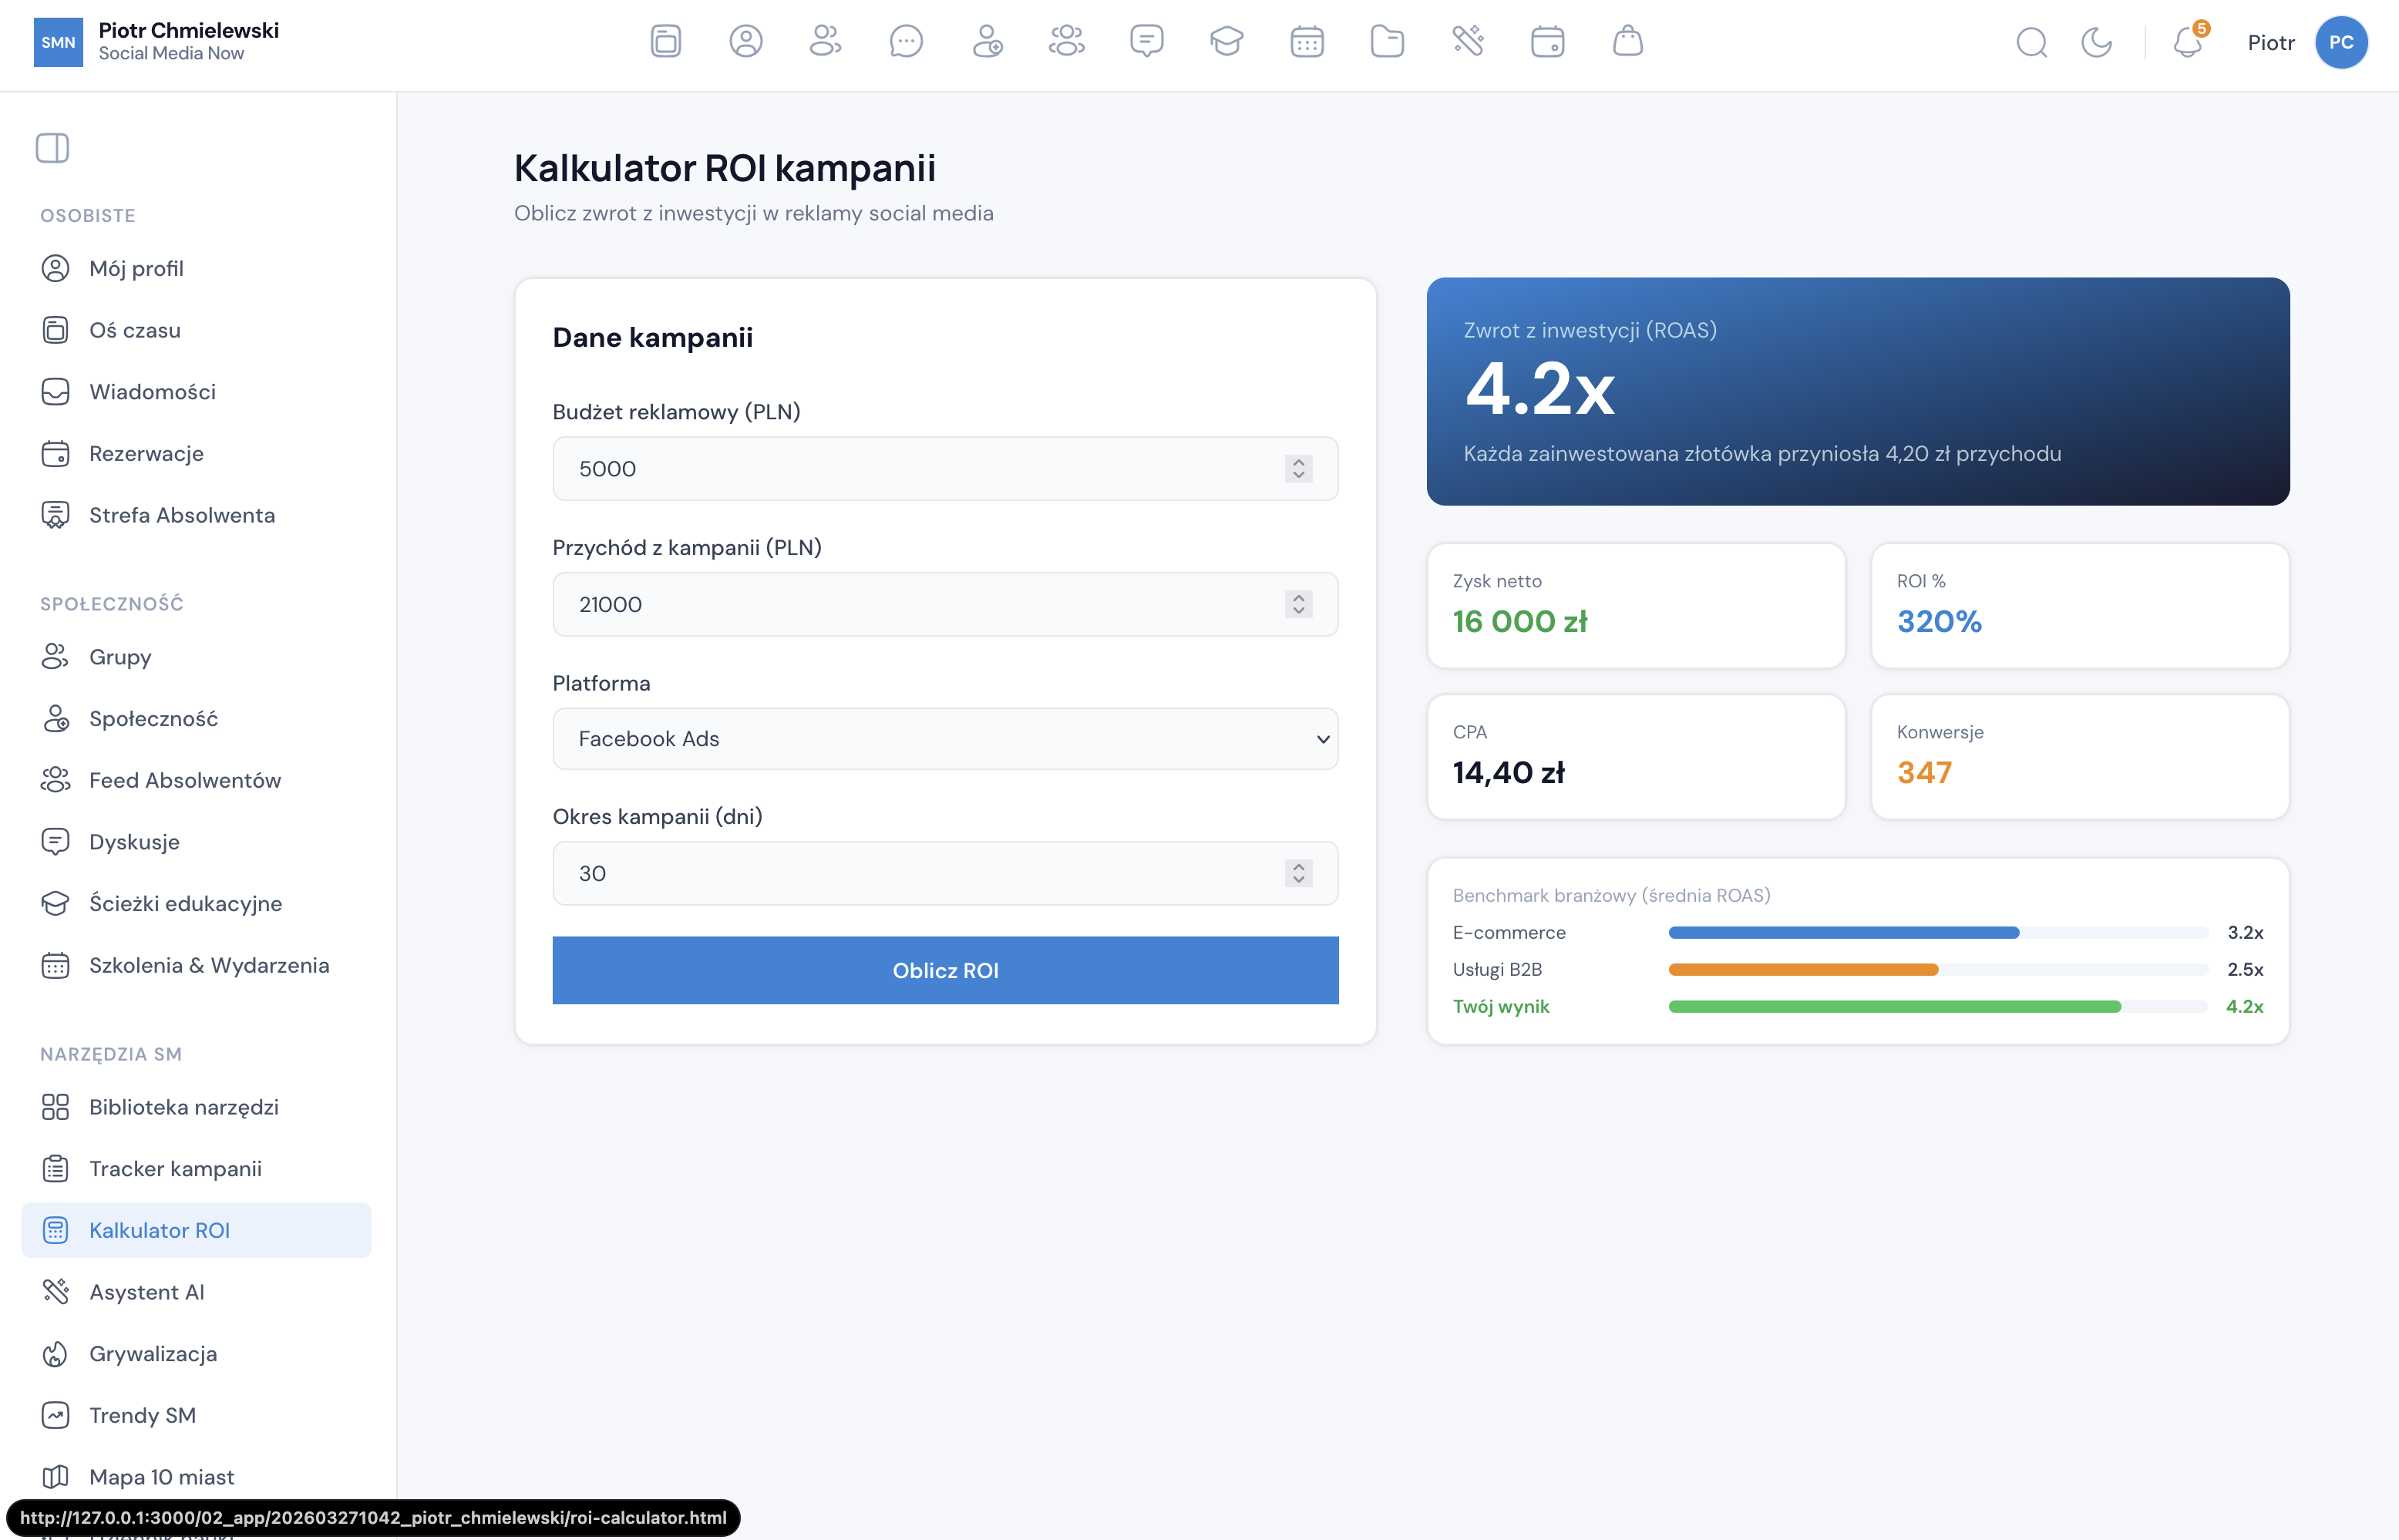The width and height of the screenshot is (2399, 1540).
Task: Click the green Twój wynik benchmark bar
Action: tap(1894, 1007)
